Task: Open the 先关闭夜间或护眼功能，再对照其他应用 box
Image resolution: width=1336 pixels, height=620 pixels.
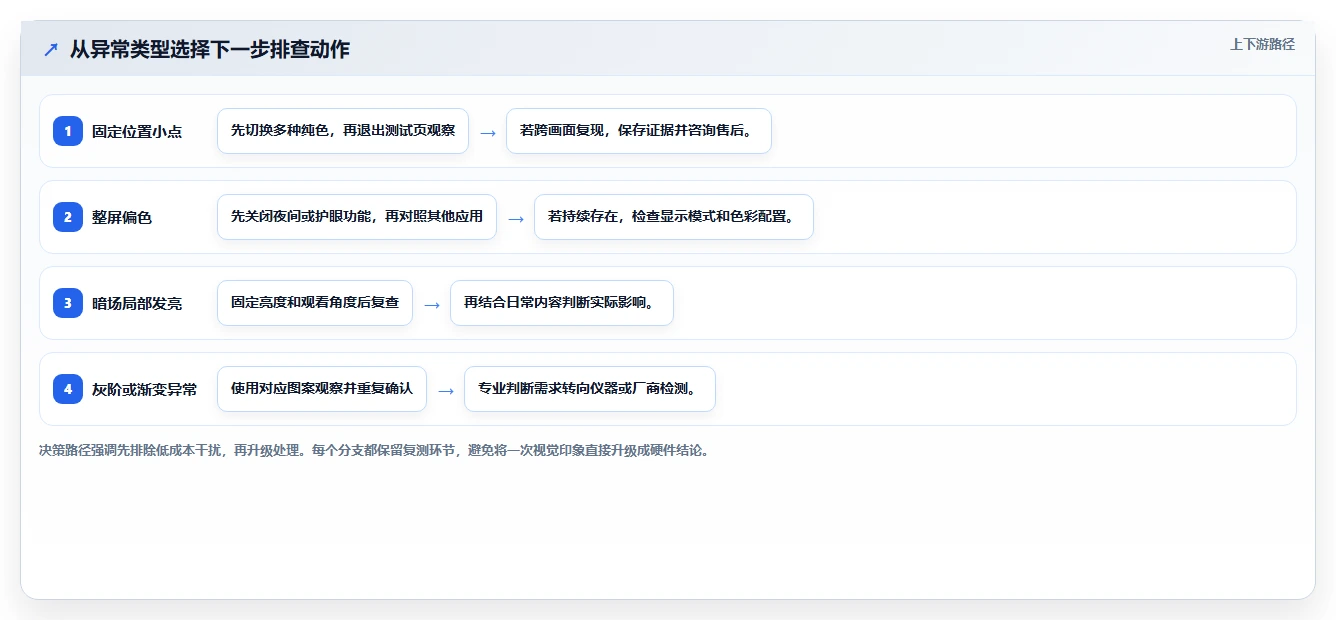Action: pos(357,217)
